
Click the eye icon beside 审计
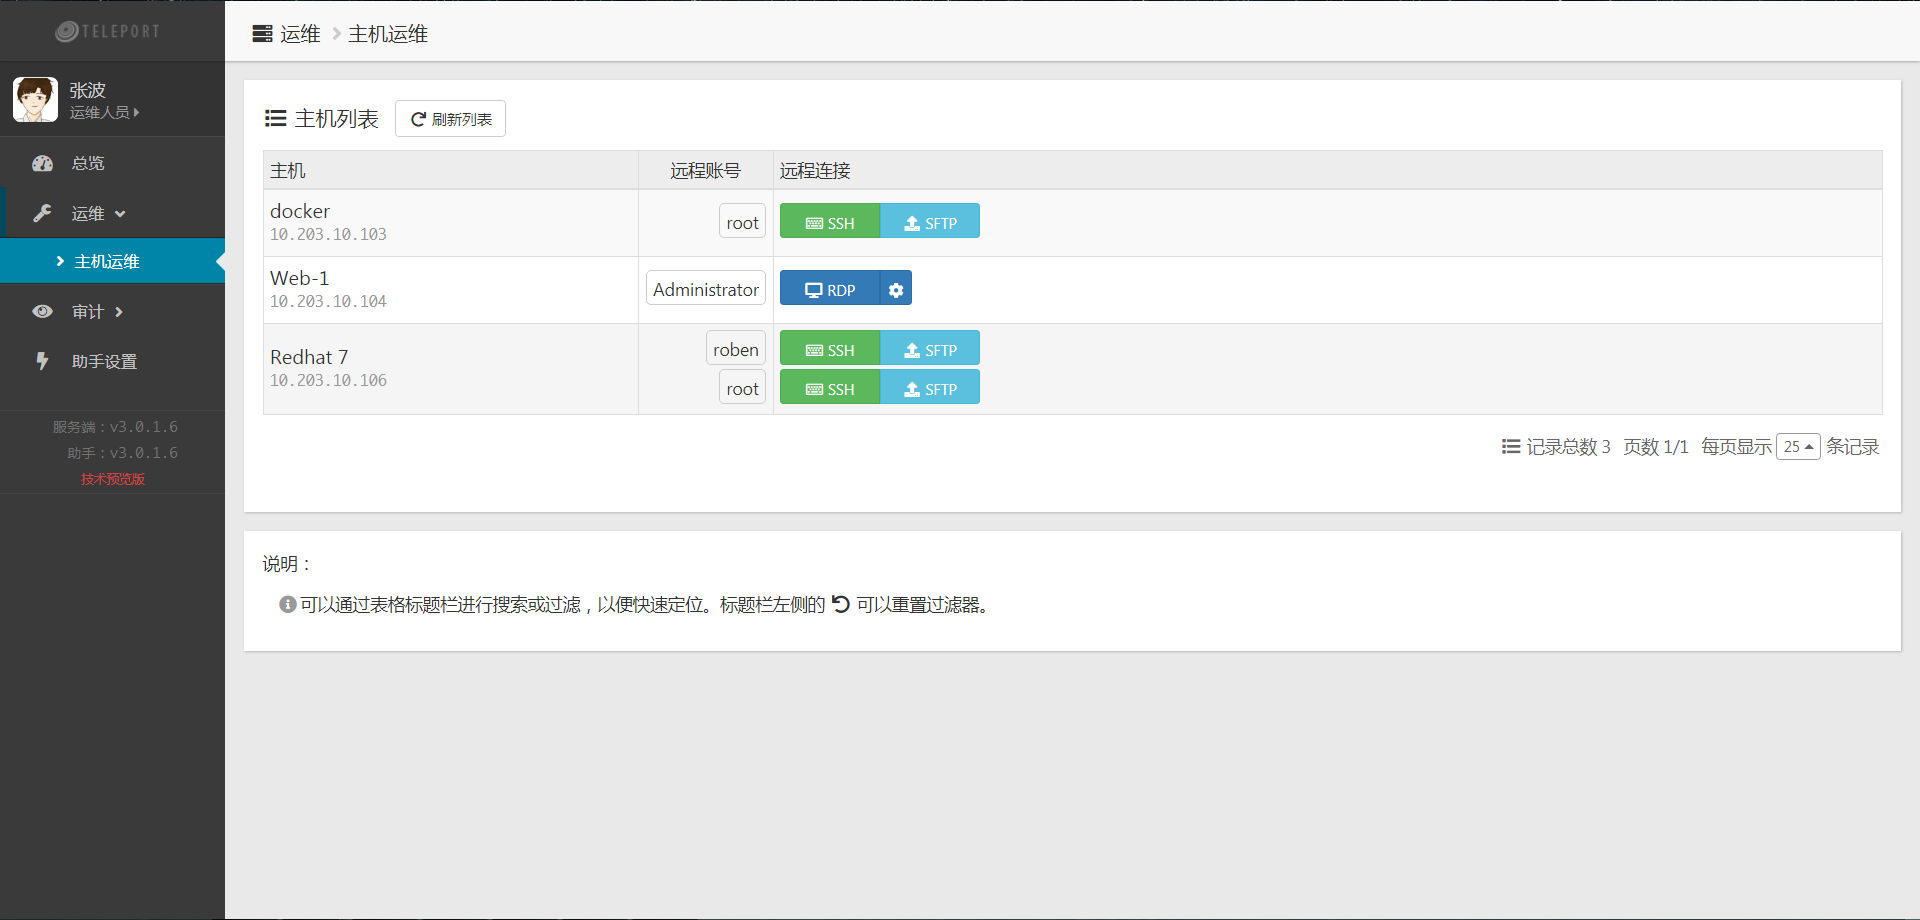pyautogui.click(x=42, y=312)
